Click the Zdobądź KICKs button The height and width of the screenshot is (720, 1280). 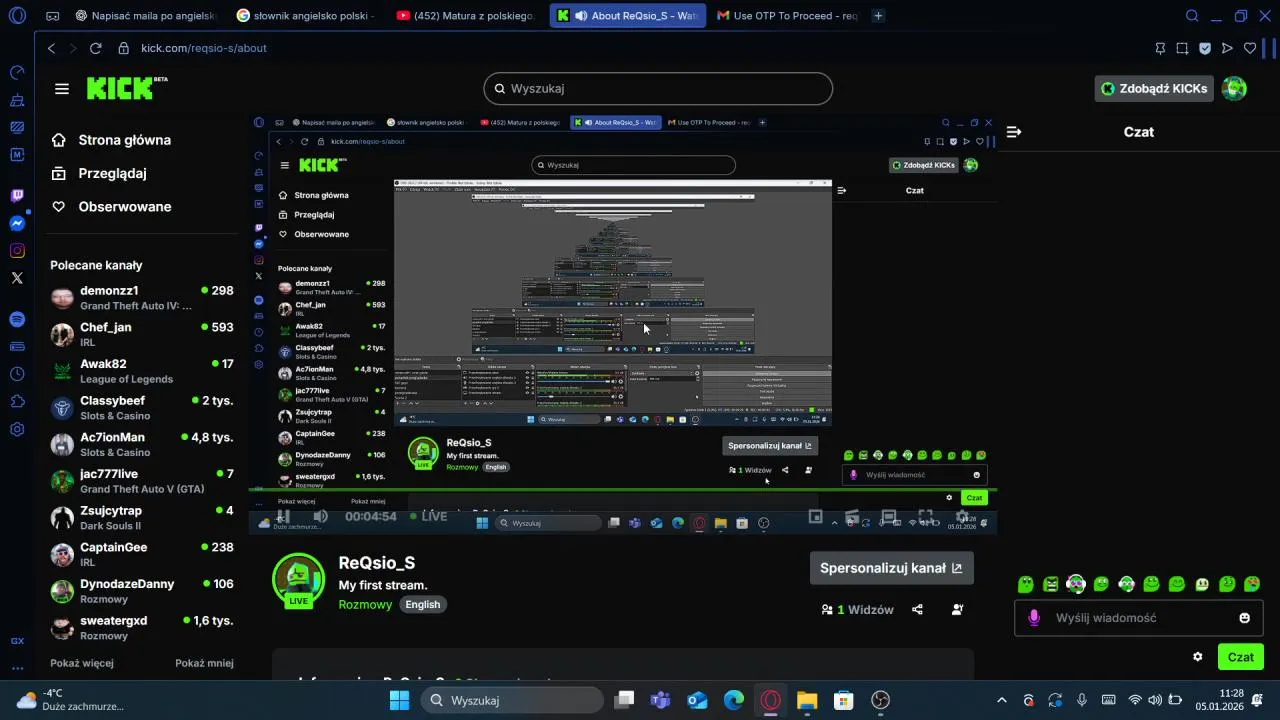1154,88
